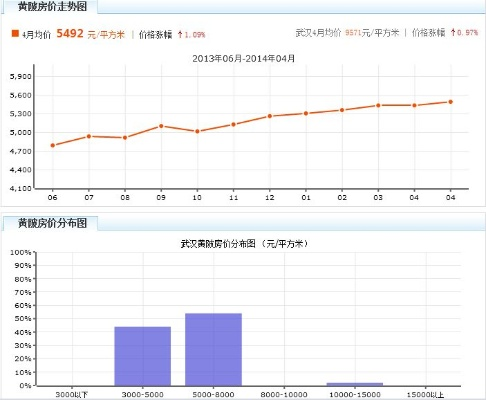486x400 pixels.
Task: Click the 武汉4月均价 9571 link
Action: tap(347, 33)
